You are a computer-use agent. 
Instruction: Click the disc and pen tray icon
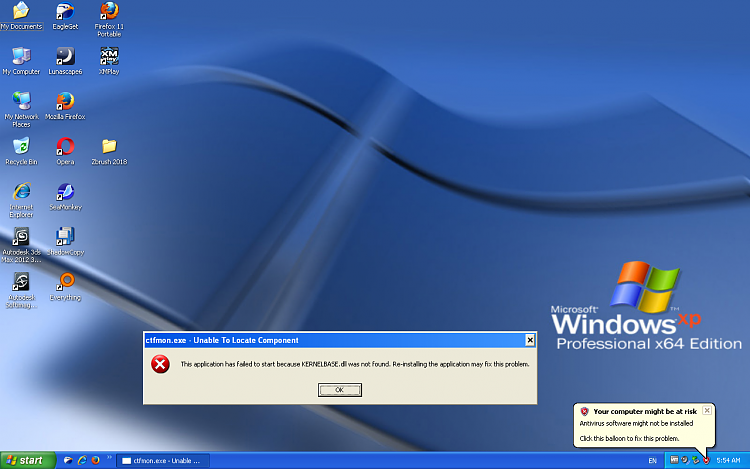pos(684,460)
